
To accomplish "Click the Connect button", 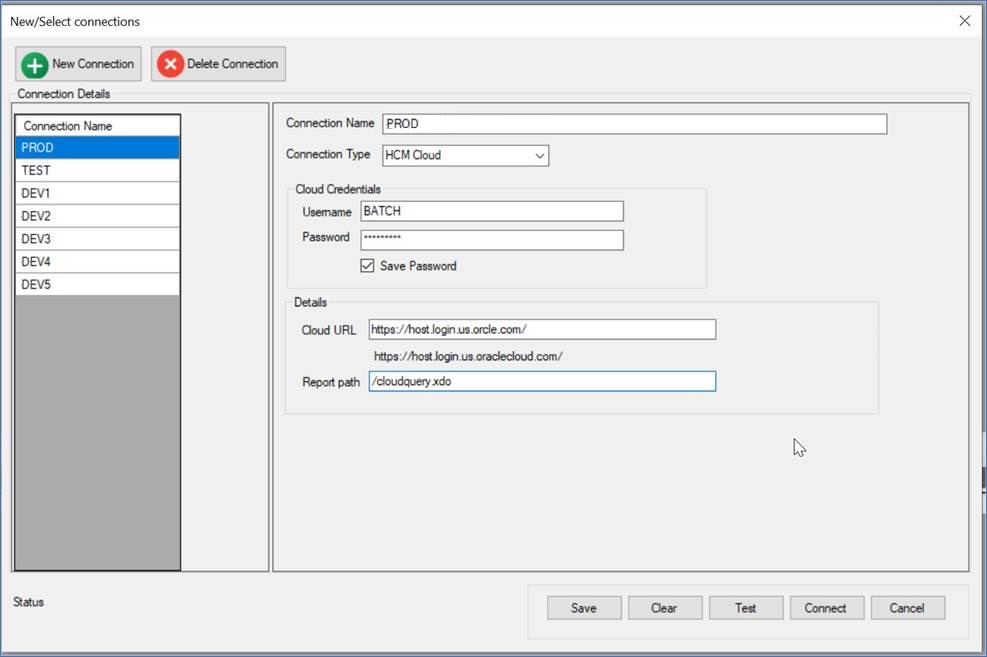I will [826, 608].
